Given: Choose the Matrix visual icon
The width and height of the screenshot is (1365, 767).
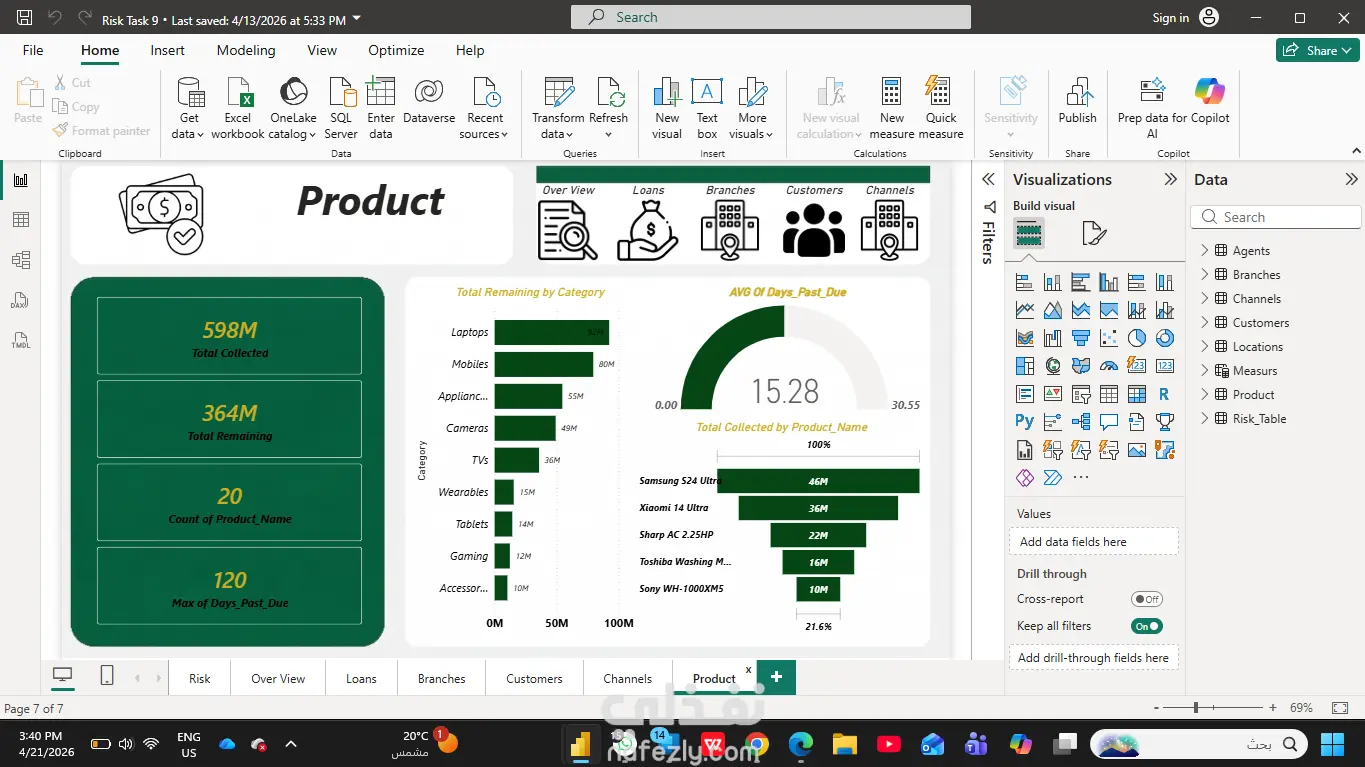Looking at the screenshot, I should (x=1136, y=394).
